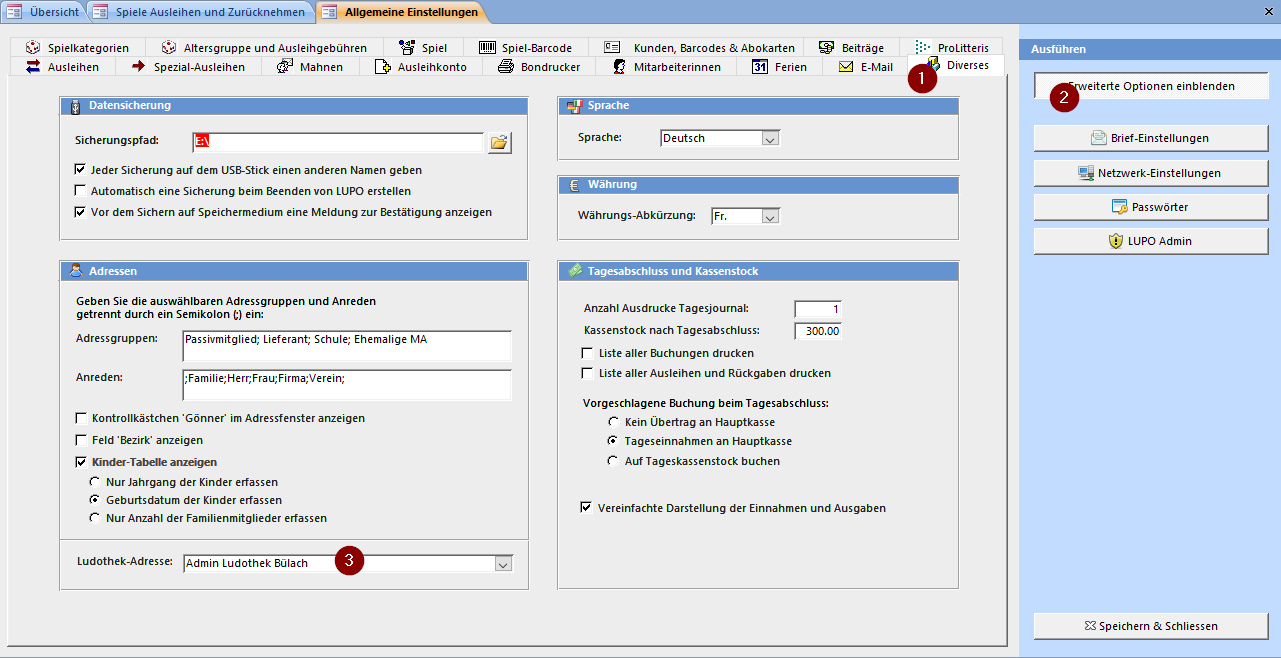1281x658 pixels.
Task: Click the calendar icon on Ferien tab
Action: (760, 66)
